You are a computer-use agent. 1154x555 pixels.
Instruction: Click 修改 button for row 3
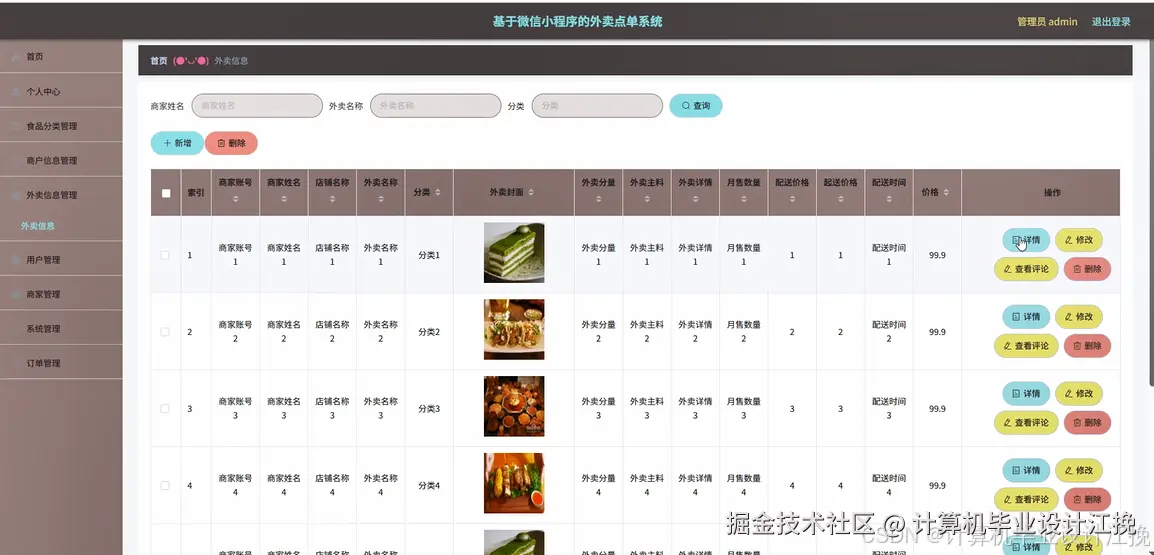(1079, 394)
